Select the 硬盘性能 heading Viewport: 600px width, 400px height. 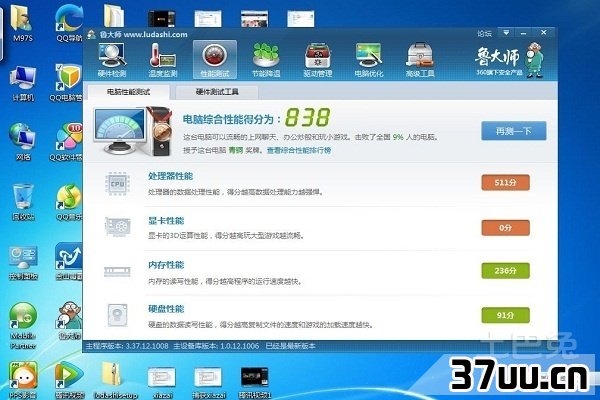[166, 309]
